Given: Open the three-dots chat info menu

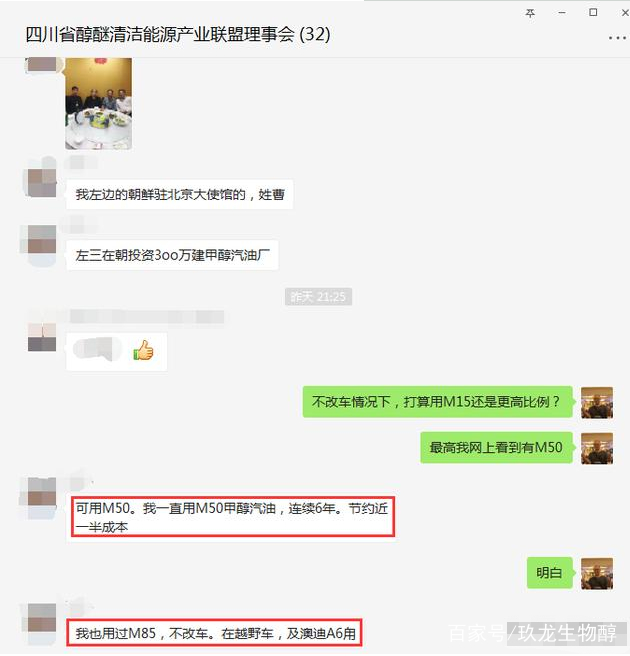Looking at the screenshot, I should [617, 38].
